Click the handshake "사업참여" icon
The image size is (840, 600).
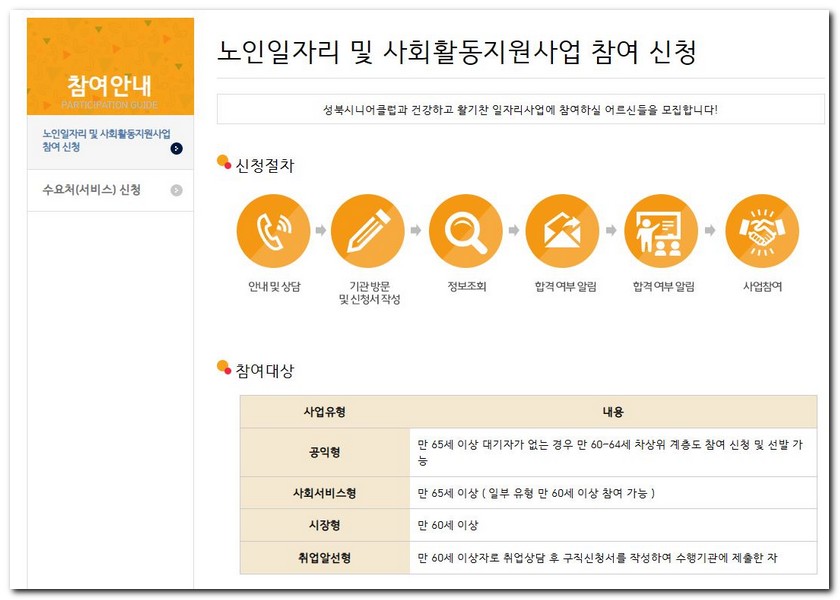pos(762,229)
